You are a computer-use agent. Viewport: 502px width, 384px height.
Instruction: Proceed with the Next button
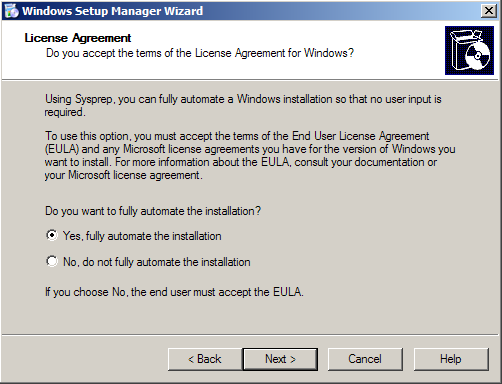[x=280, y=359]
